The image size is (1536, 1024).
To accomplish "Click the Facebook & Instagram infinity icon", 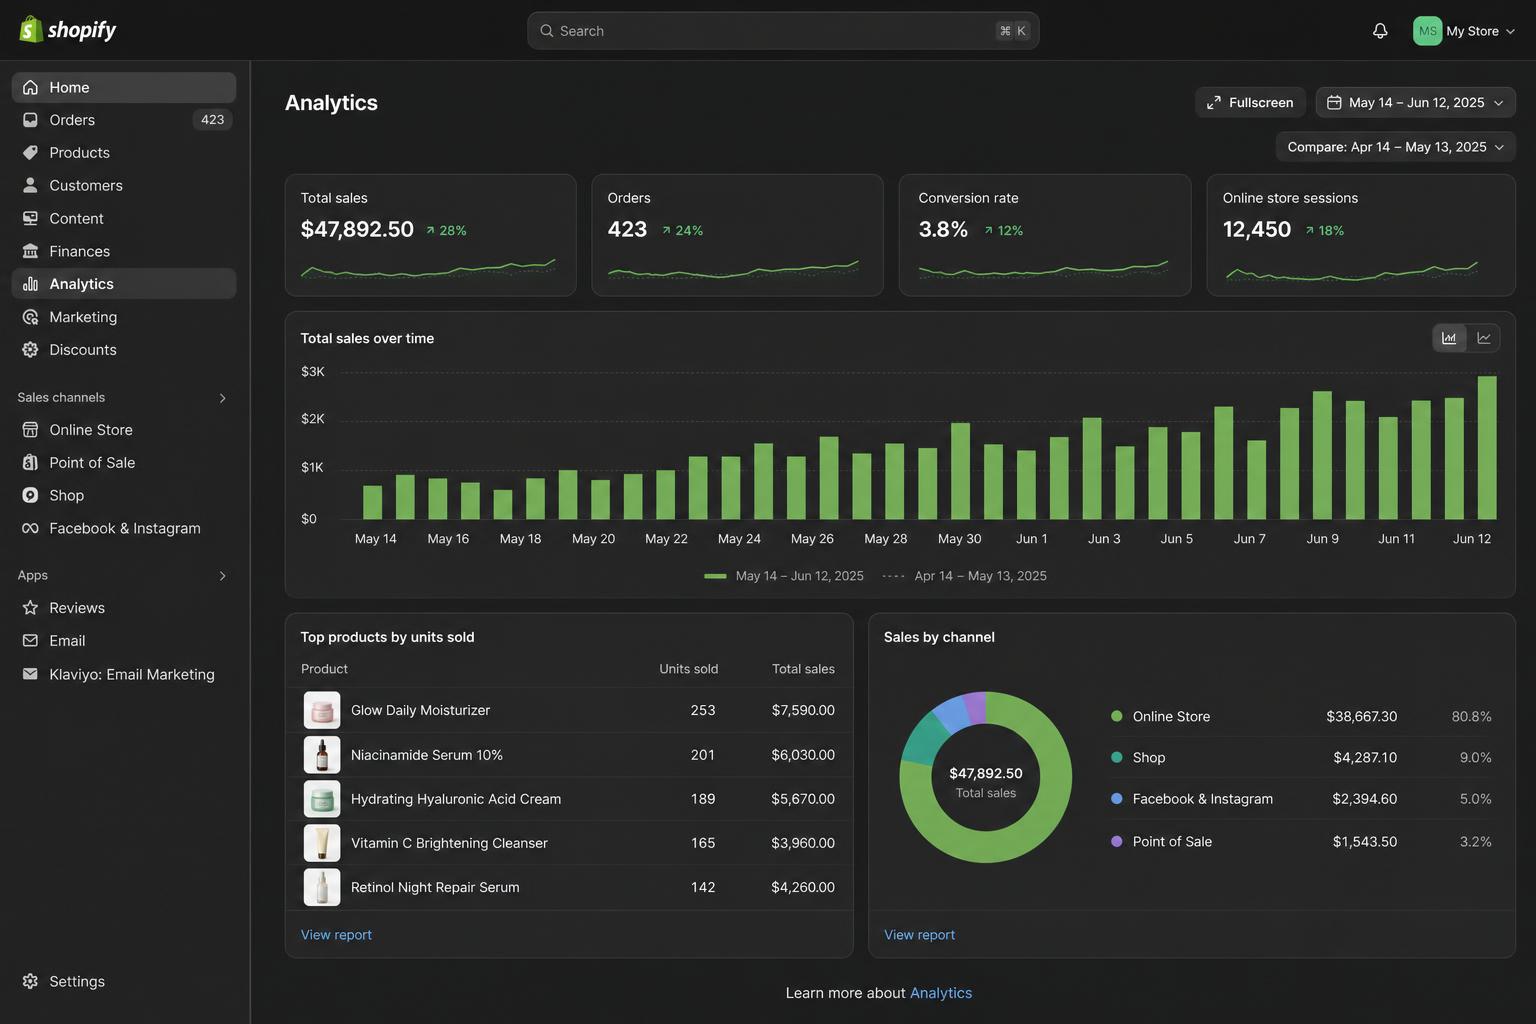I will pos(31,529).
